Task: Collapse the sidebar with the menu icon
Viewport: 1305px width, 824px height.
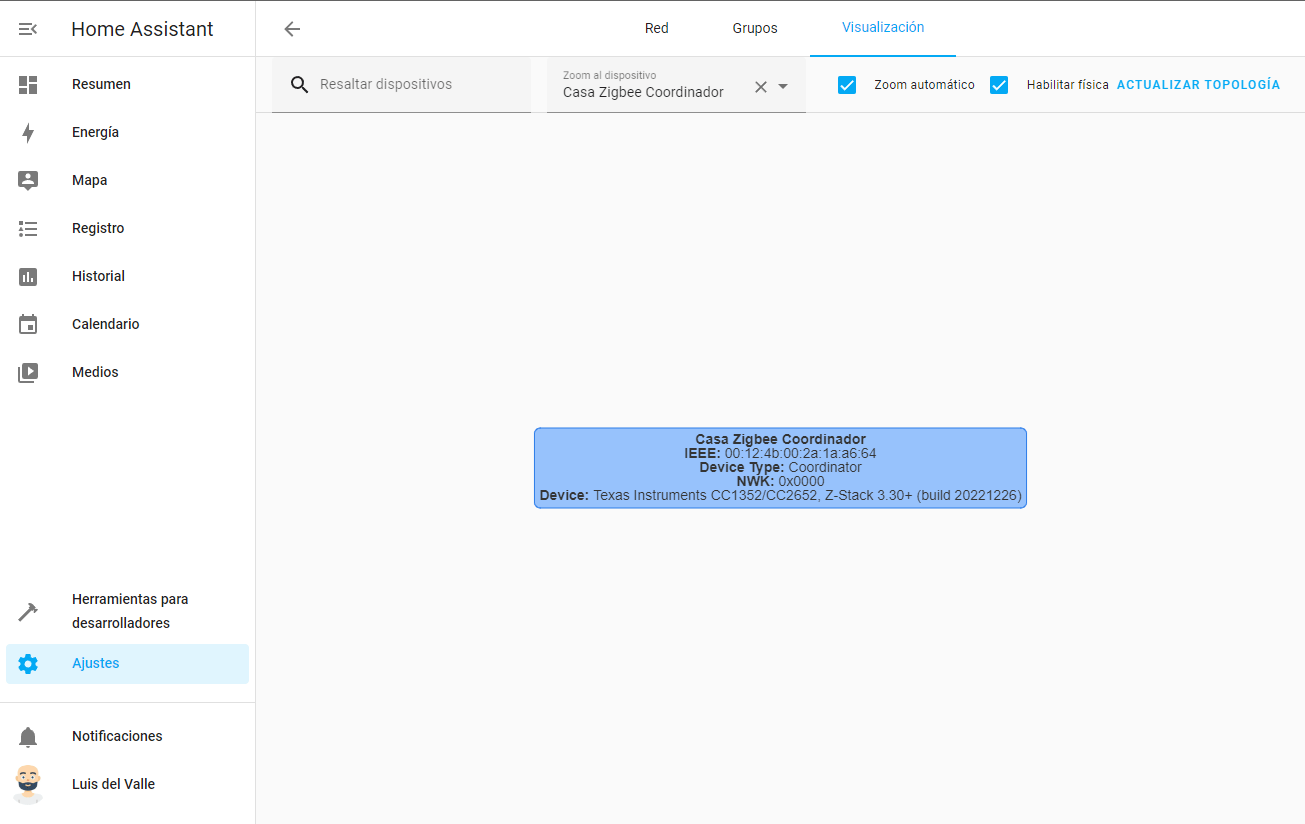Action: point(28,29)
